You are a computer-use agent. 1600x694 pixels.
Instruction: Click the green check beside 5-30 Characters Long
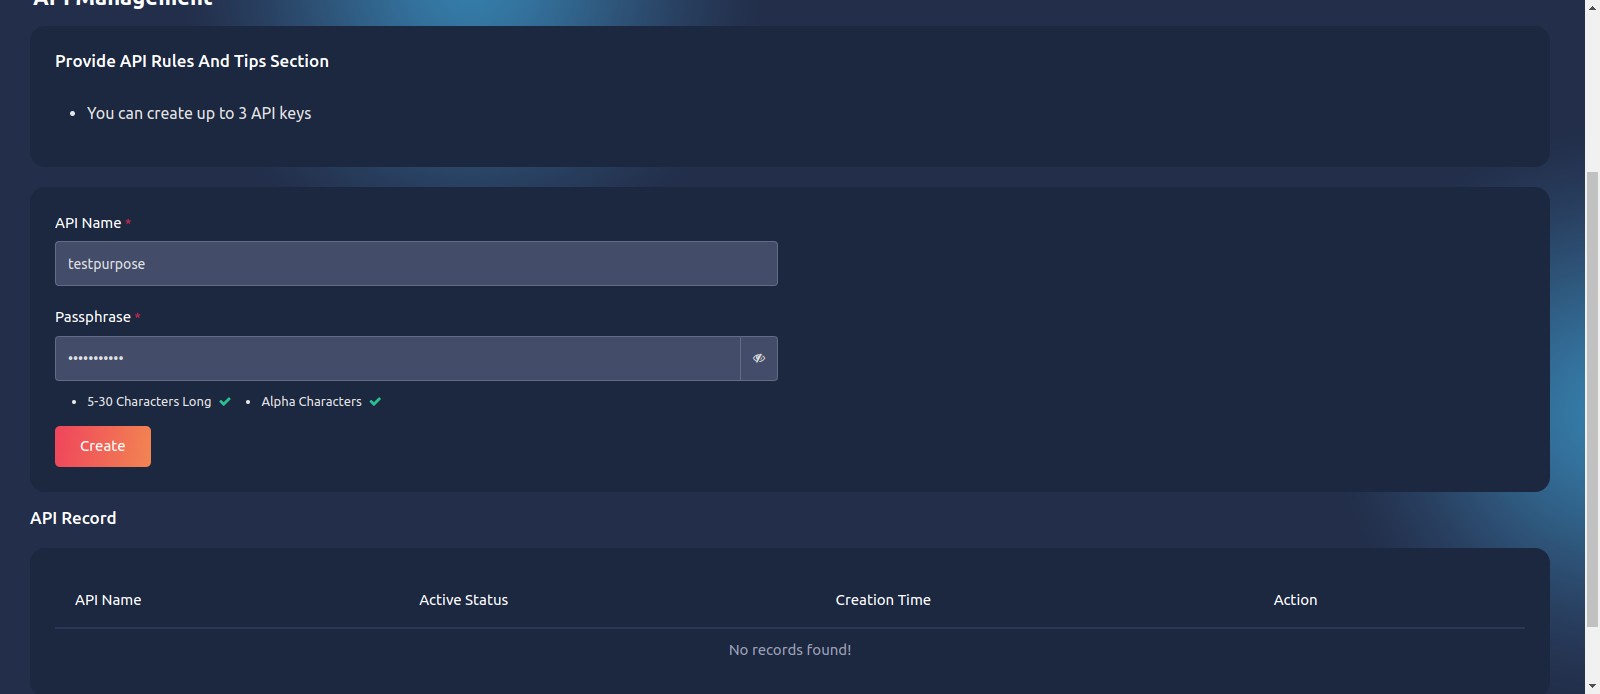point(225,402)
